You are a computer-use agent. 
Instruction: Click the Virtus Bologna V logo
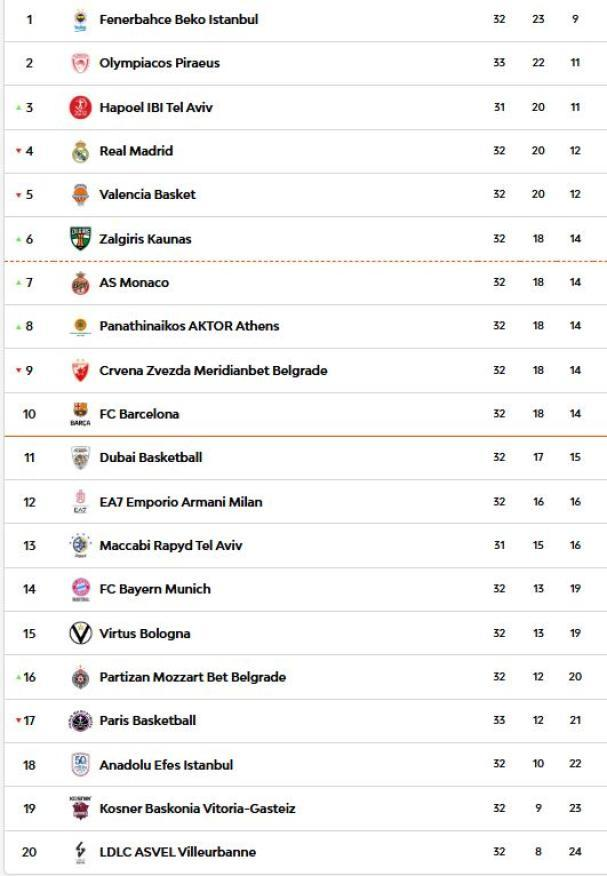click(x=80, y=633)
